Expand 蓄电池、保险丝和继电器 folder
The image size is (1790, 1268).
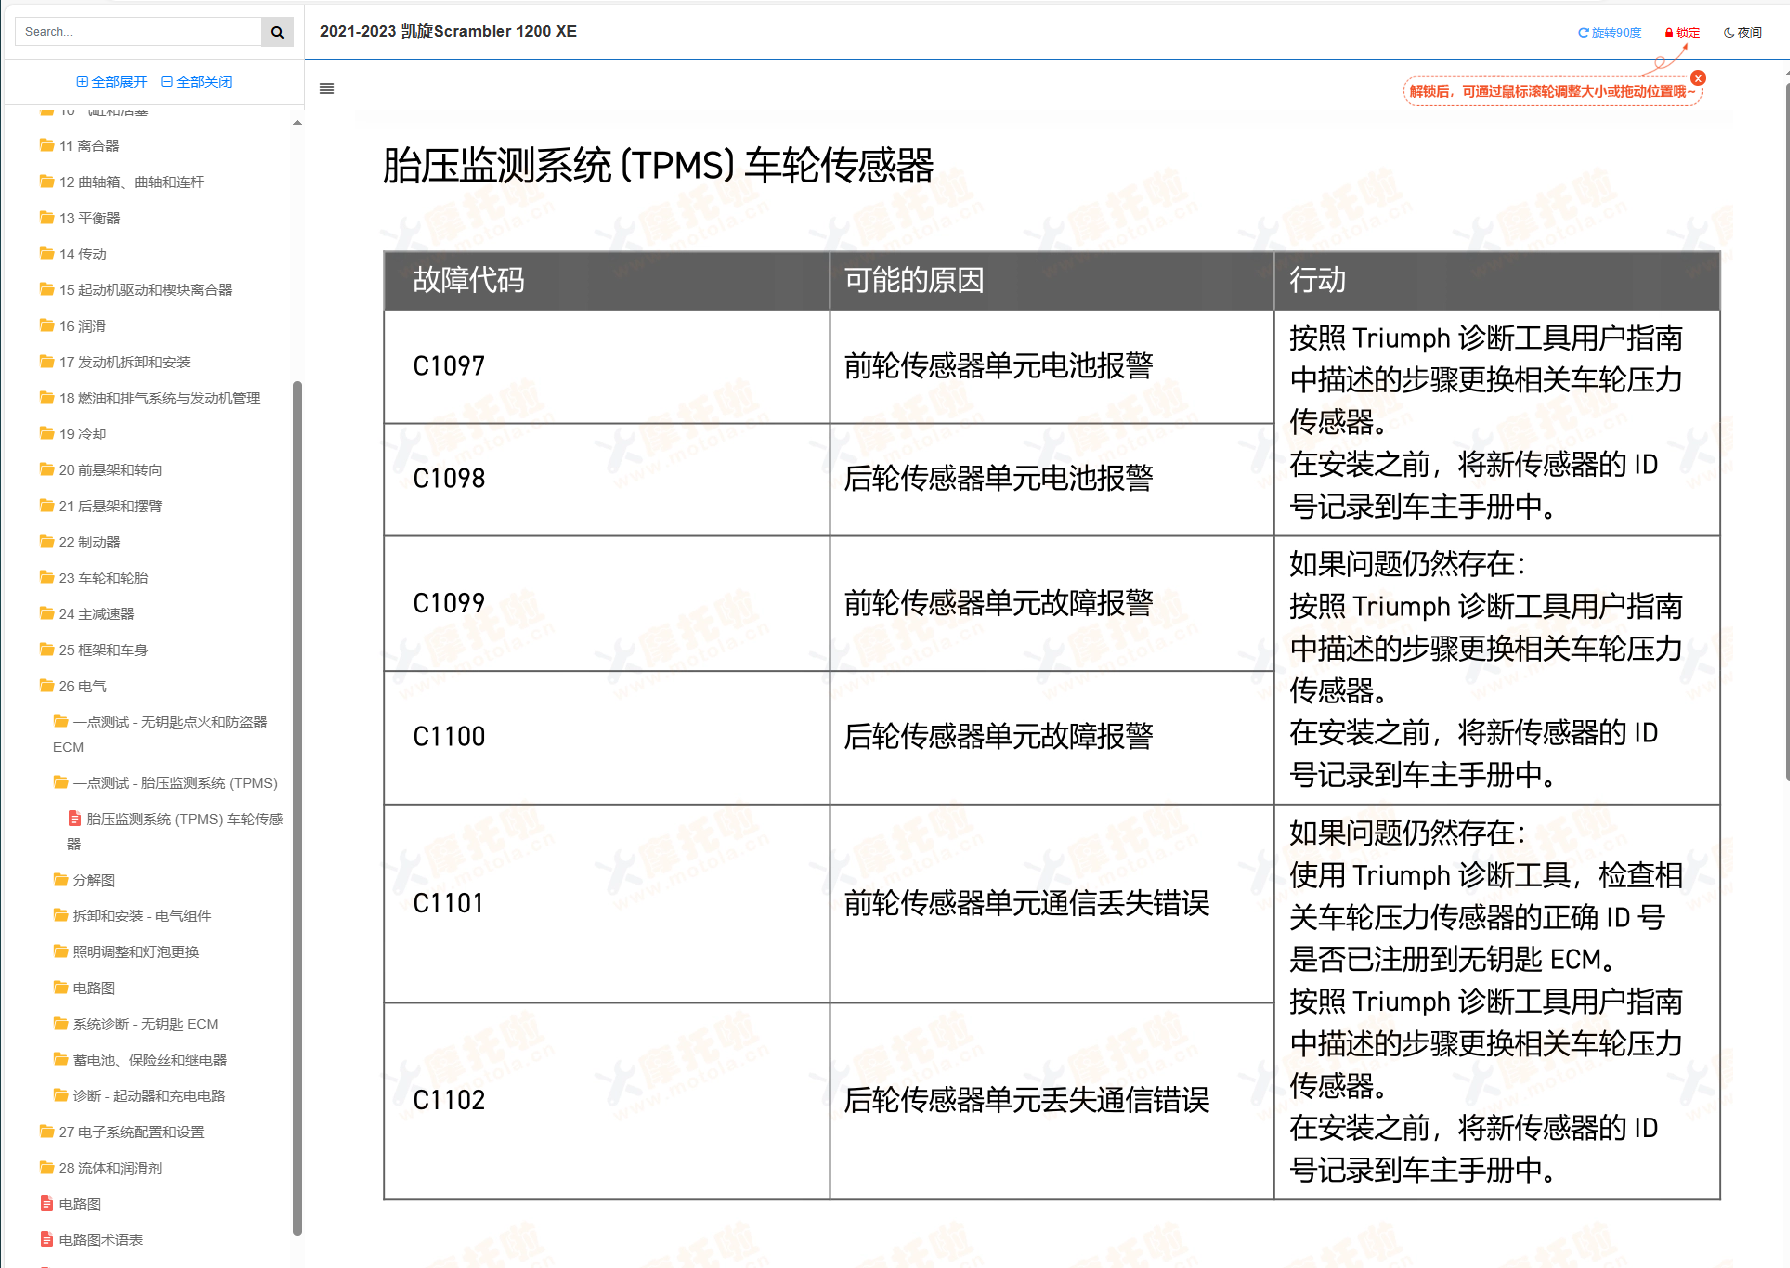coord(141,1060)
